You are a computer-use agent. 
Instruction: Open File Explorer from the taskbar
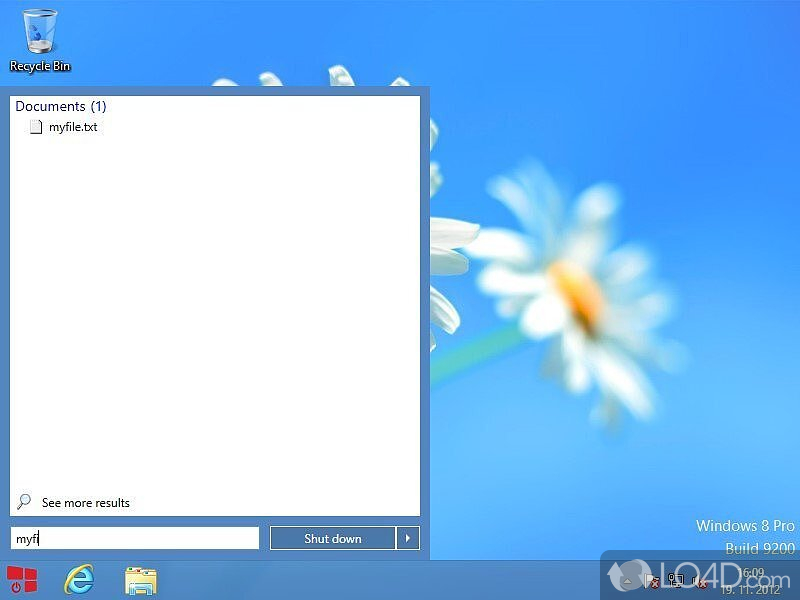[x=141, y=581]
